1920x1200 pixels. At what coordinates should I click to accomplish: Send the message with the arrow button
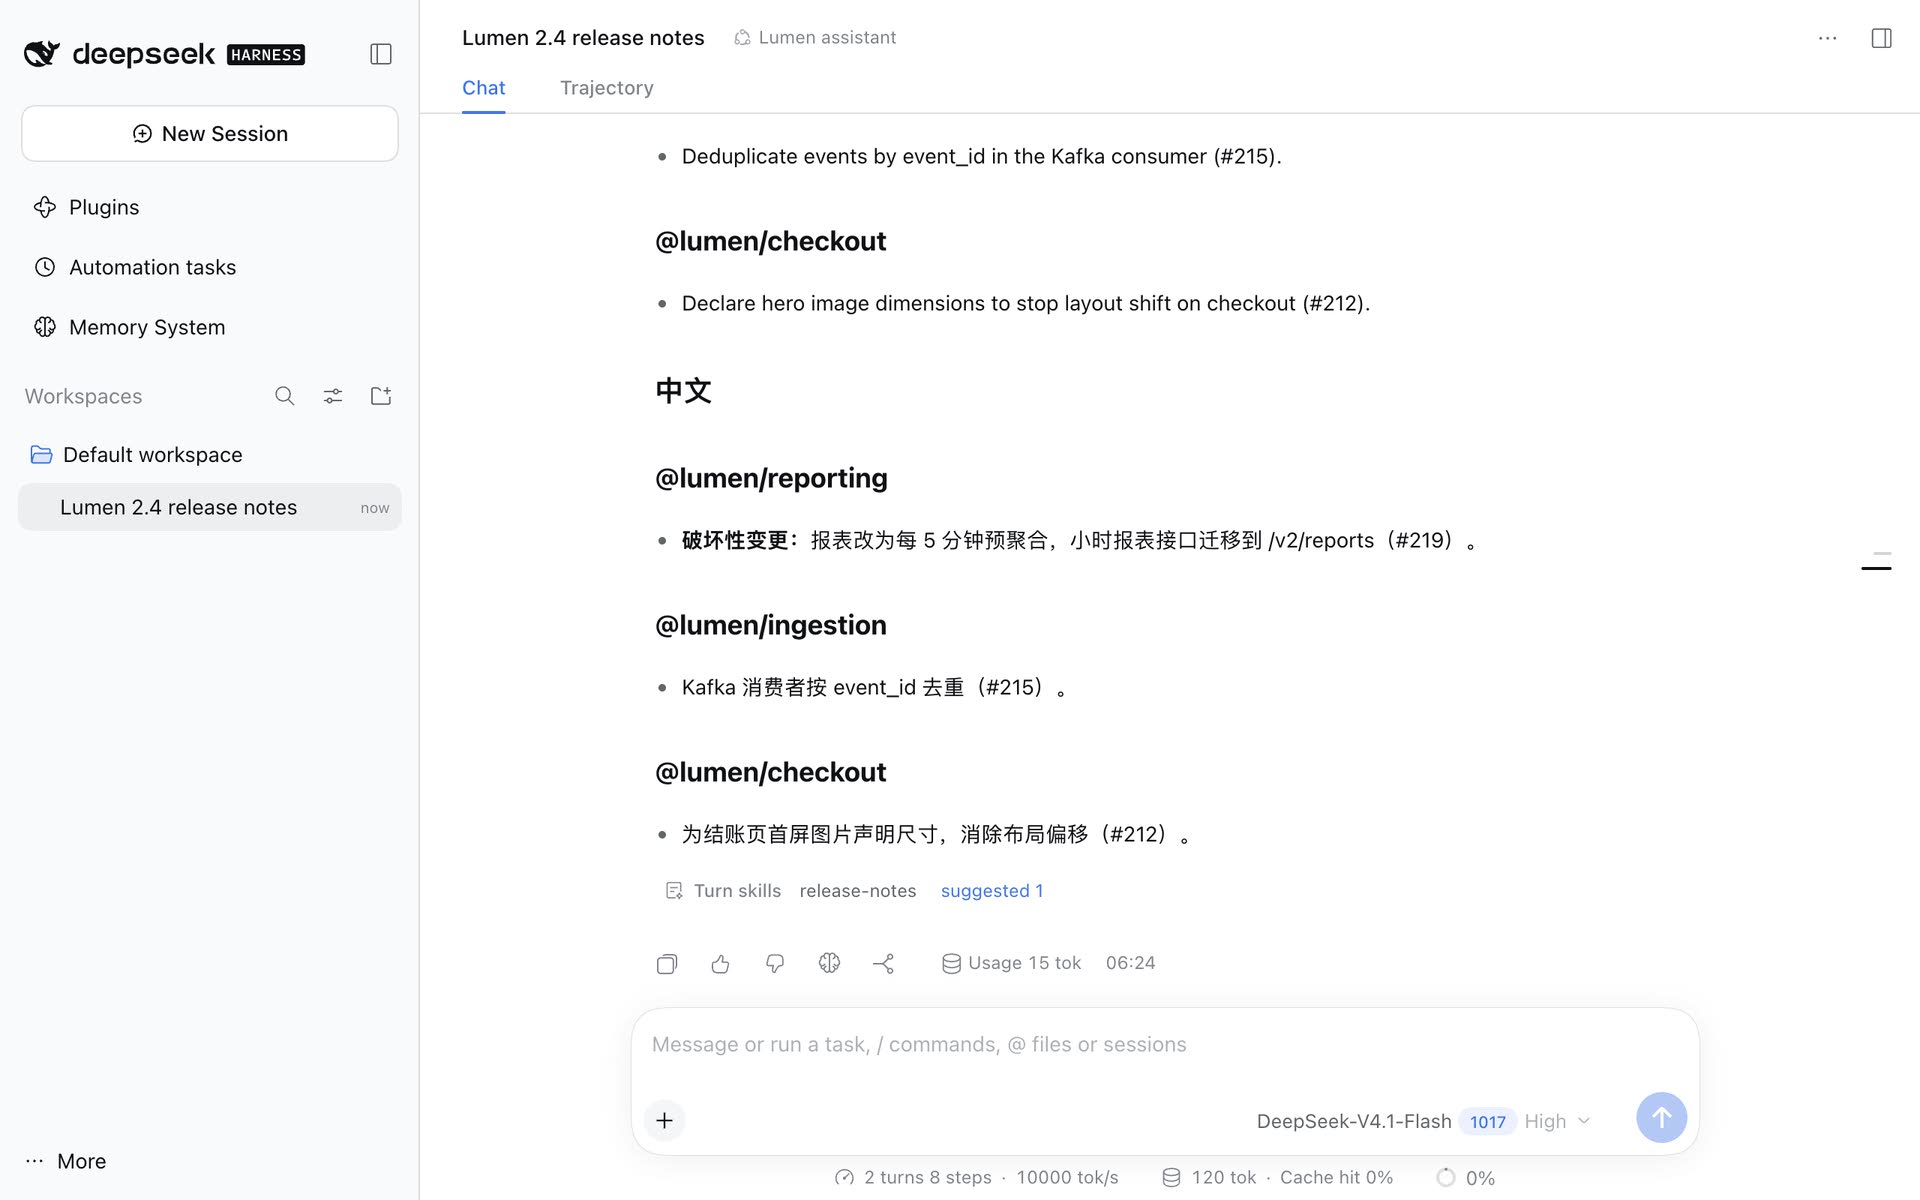pos(1661,1117)
